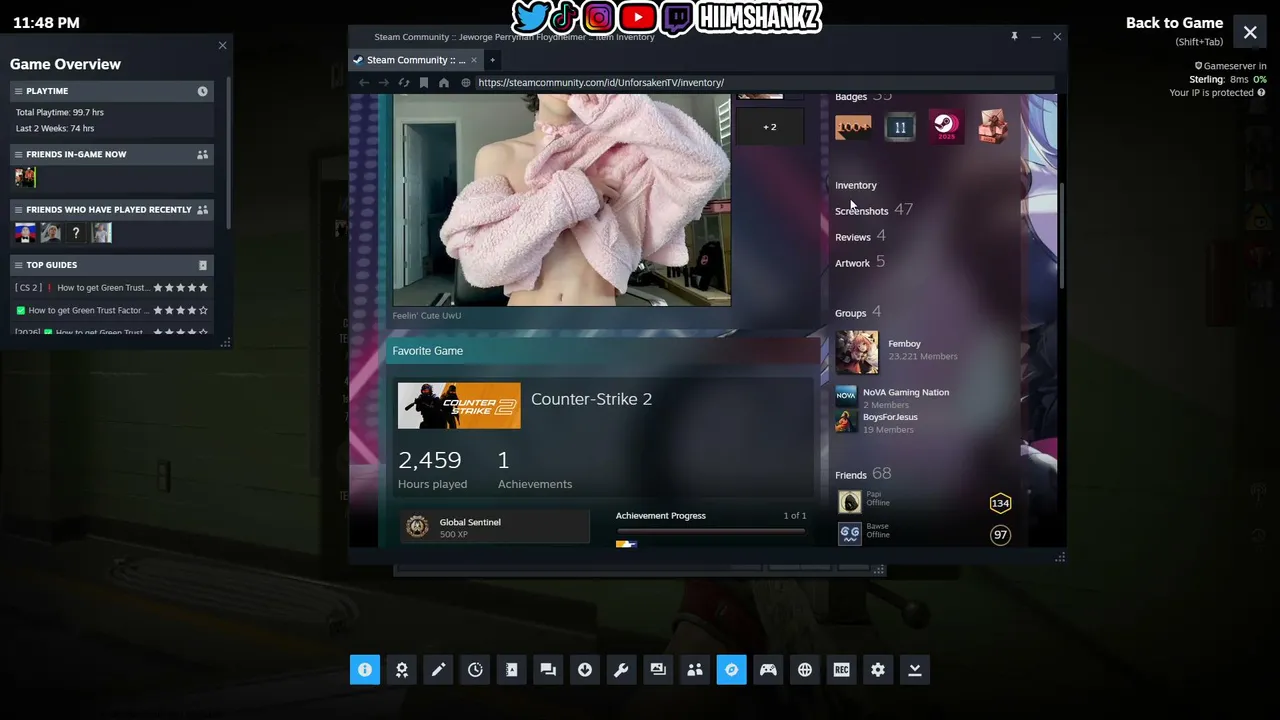Open the Achievements ribbon icon in overlay toolbar
Screen dimensions: 1280x720
tap(402, 670)
